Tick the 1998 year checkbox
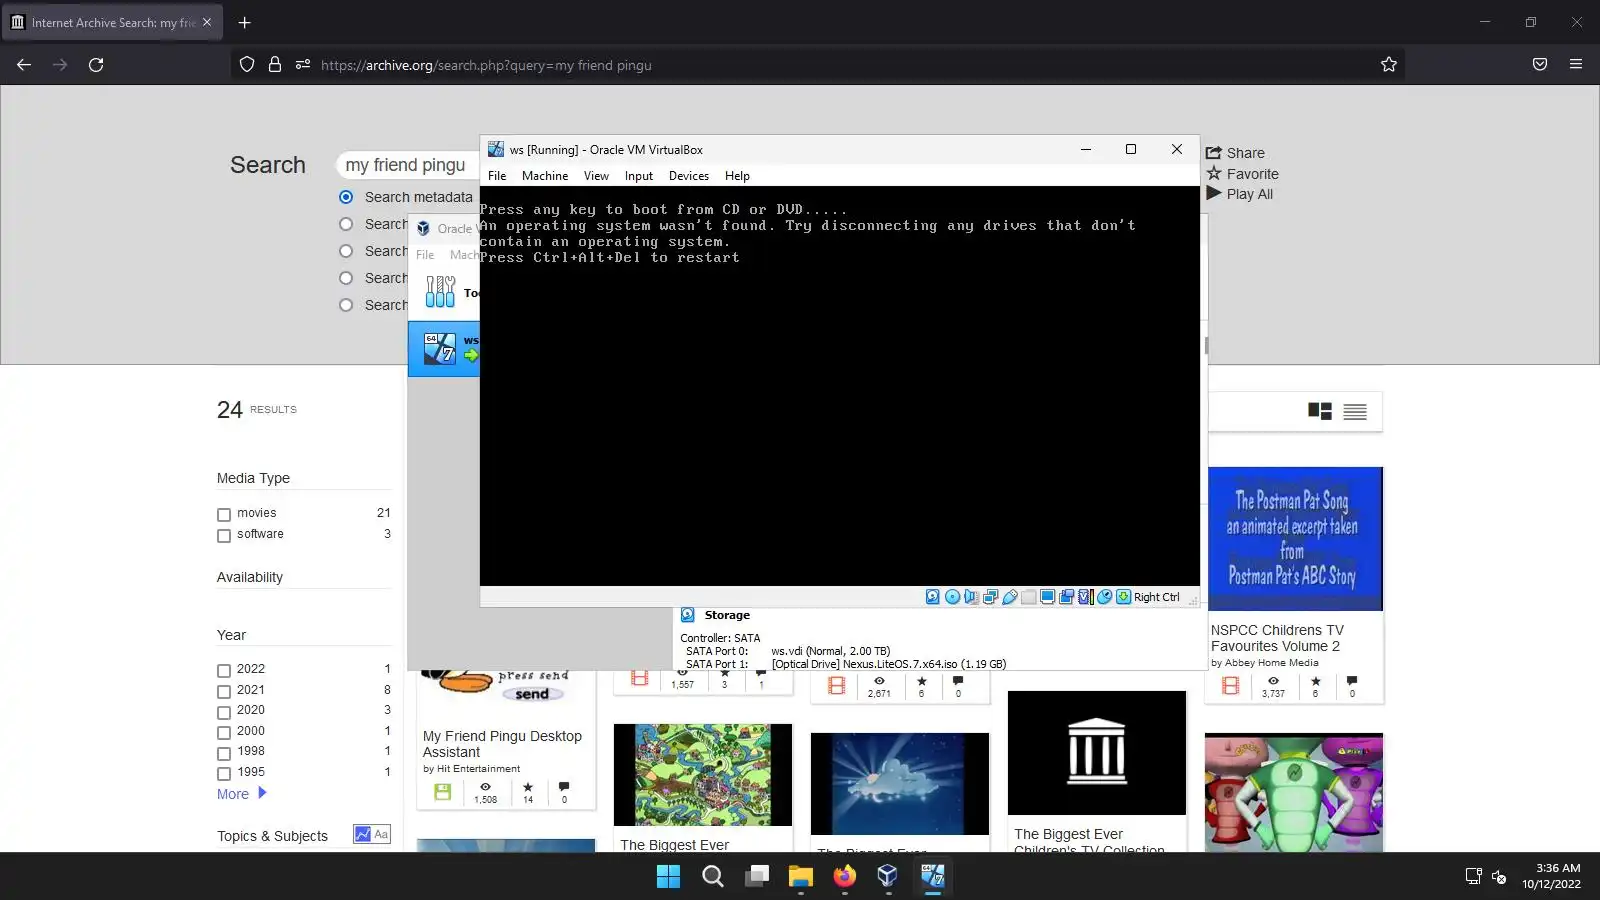 click(224, 754)
